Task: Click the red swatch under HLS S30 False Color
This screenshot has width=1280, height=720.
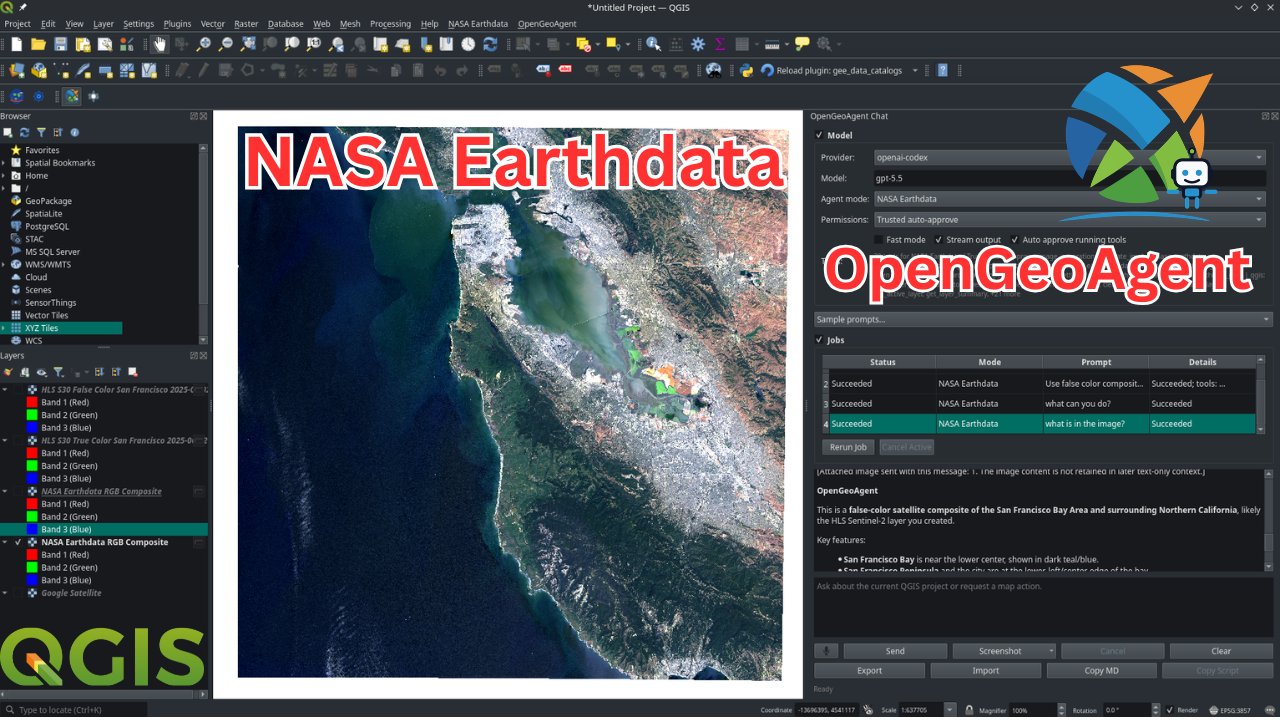Action: pos(33,402)
